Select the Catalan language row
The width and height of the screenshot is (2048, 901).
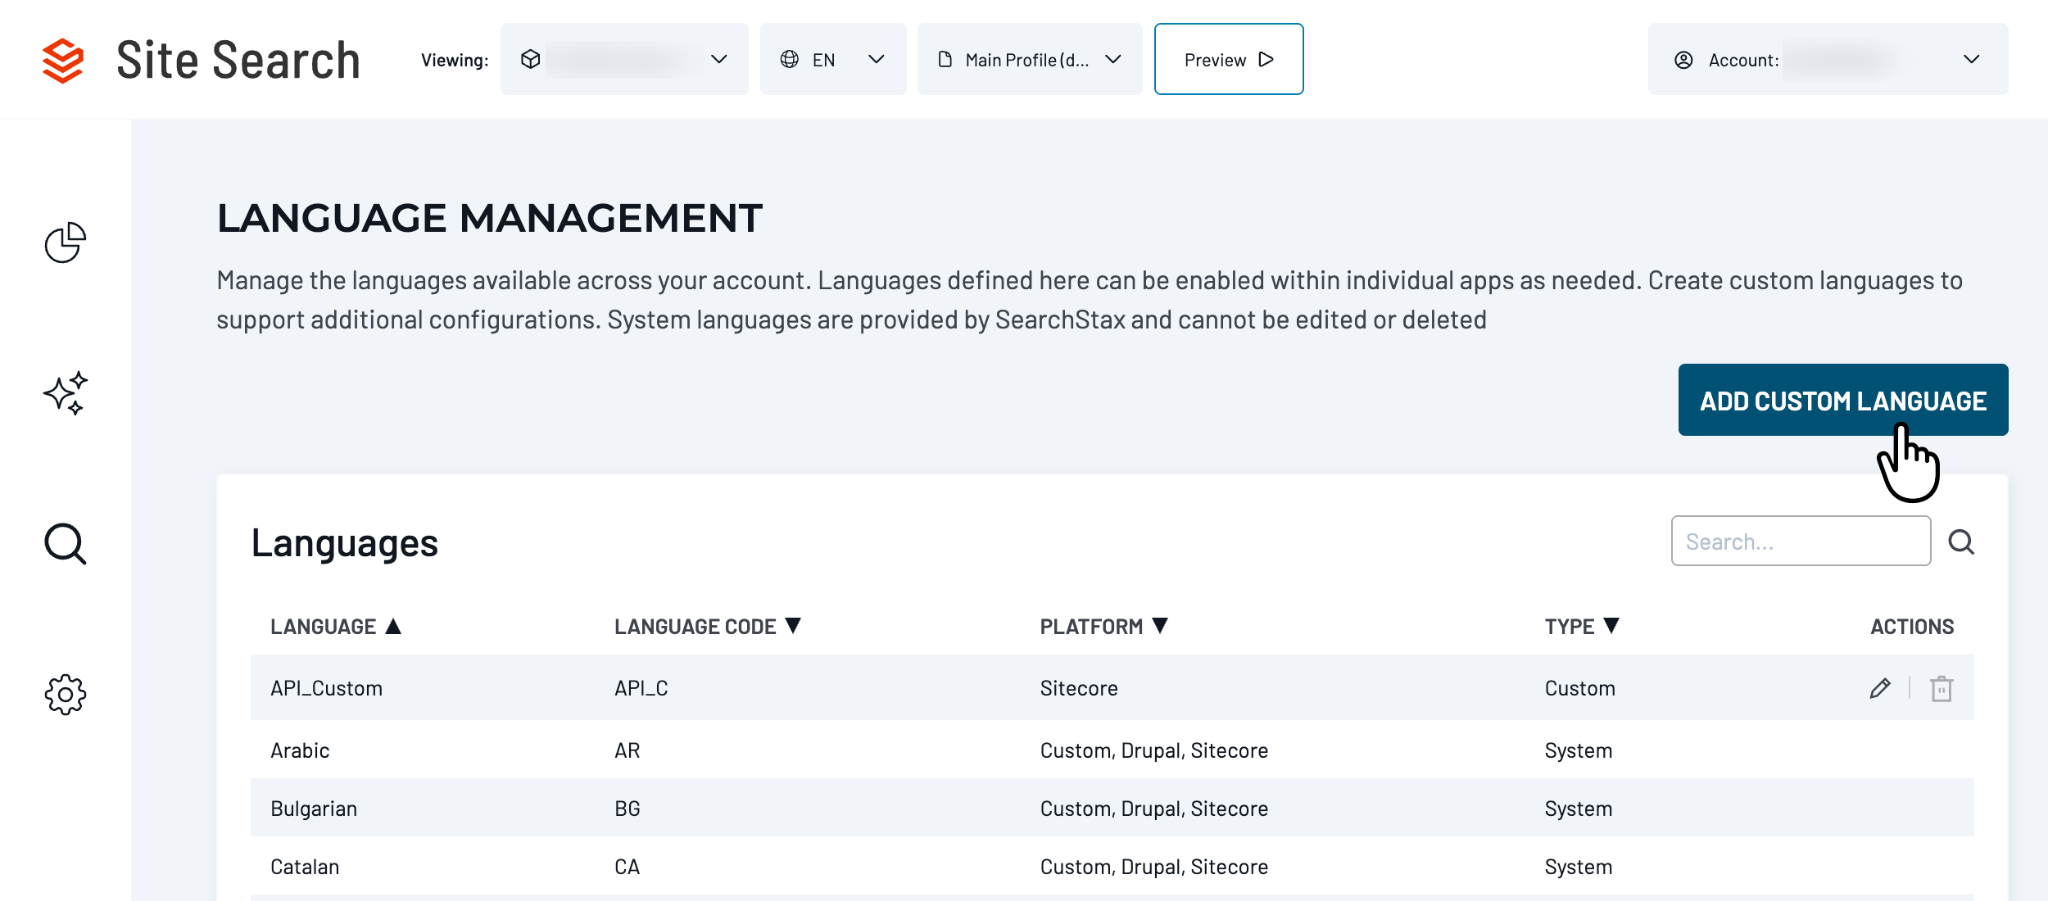pos(1112,866)
